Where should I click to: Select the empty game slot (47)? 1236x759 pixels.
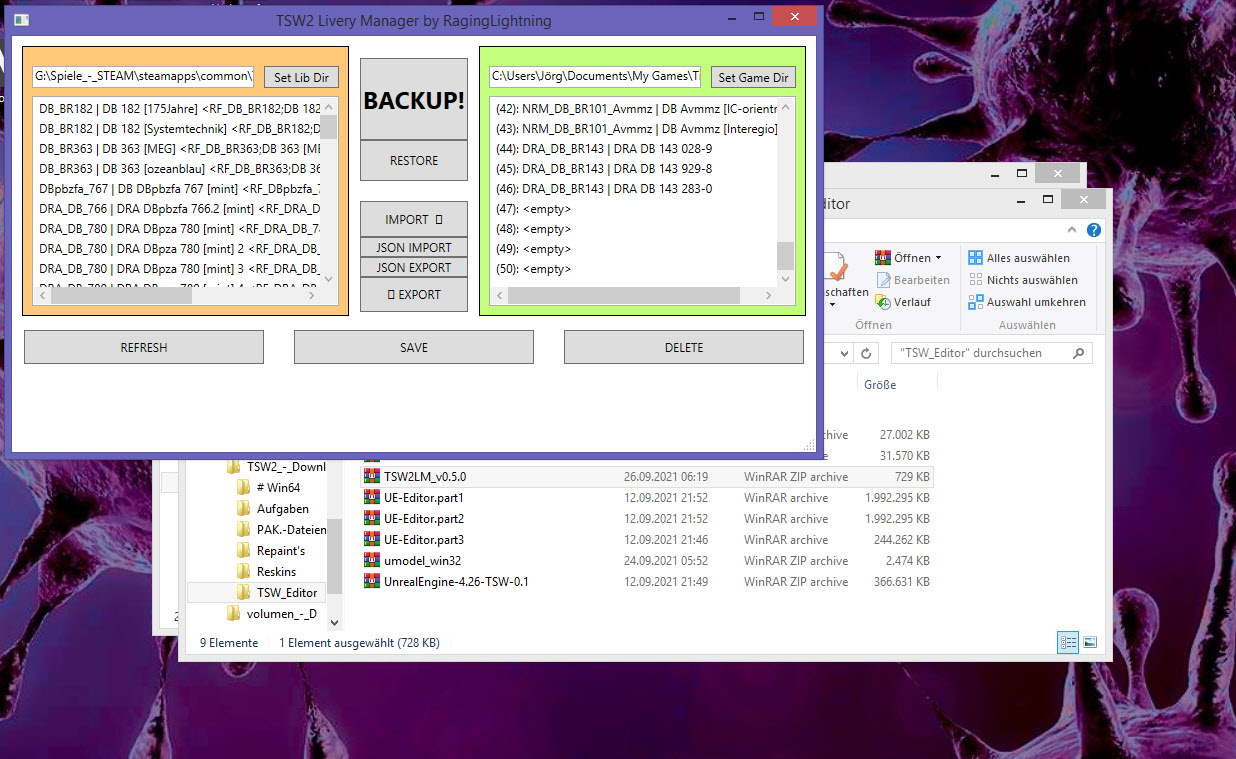[634, 208]
